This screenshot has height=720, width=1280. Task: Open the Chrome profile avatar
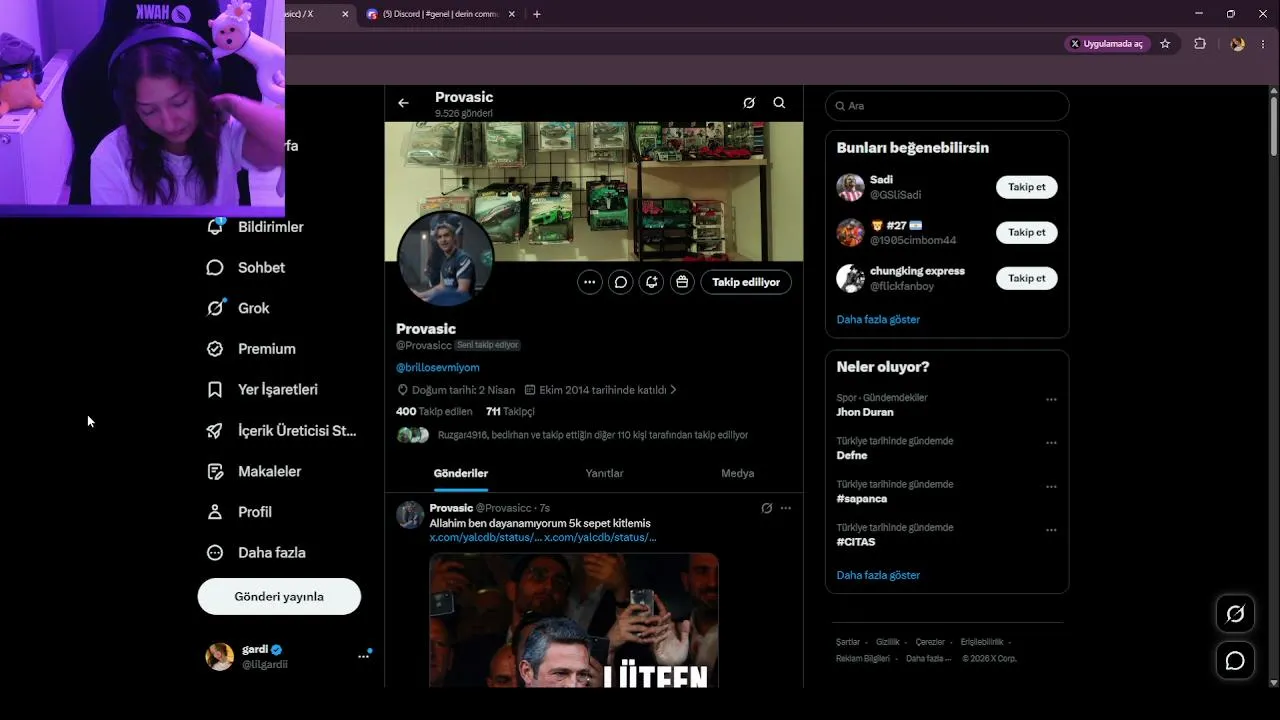coord(1237,44)
